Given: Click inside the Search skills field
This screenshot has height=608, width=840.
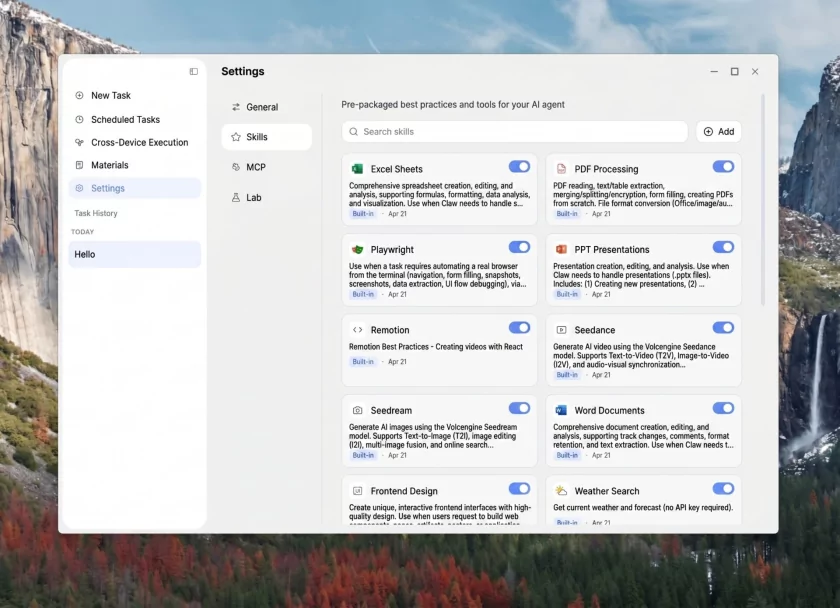Looking at the screenshot, I should point(514,131).
